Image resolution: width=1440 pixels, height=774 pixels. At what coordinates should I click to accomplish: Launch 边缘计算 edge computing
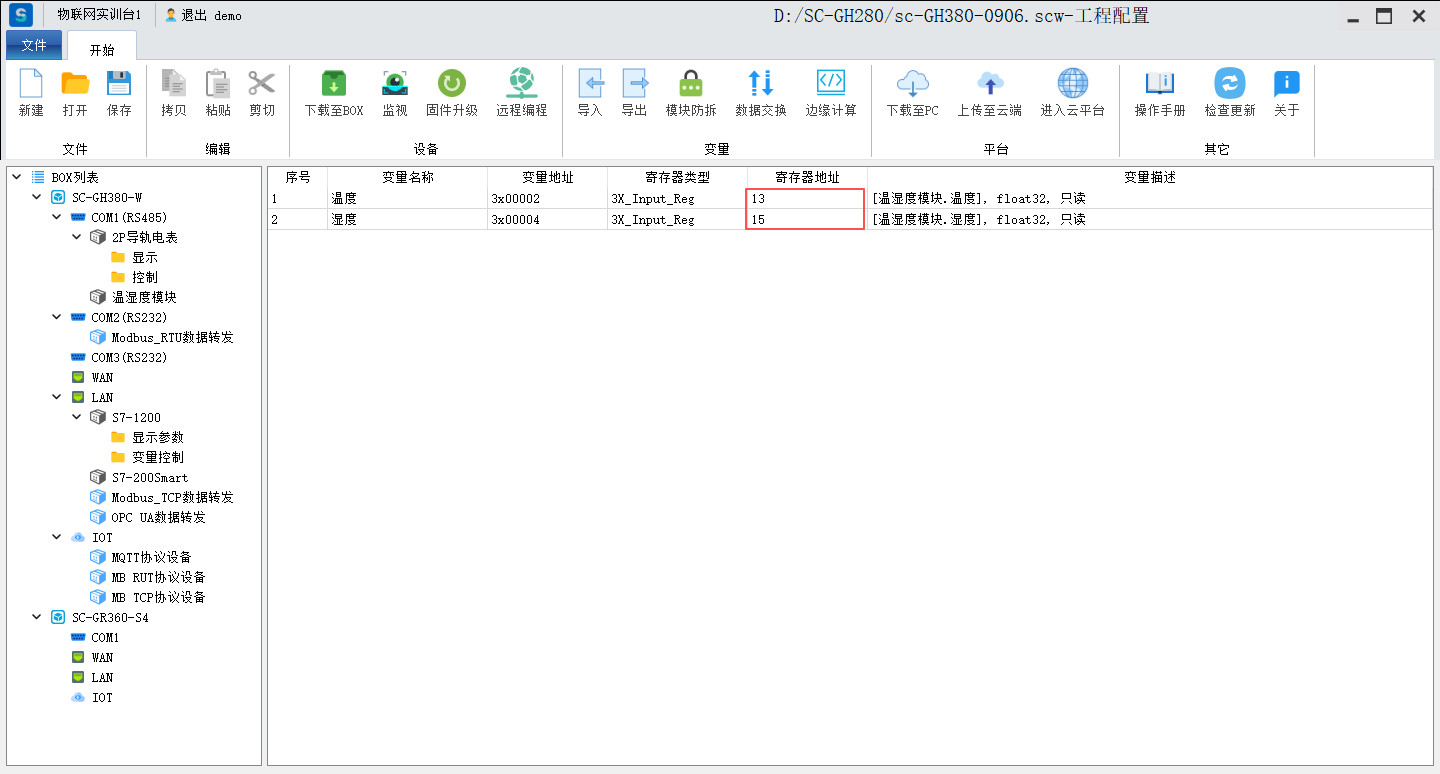coord(830,84)
